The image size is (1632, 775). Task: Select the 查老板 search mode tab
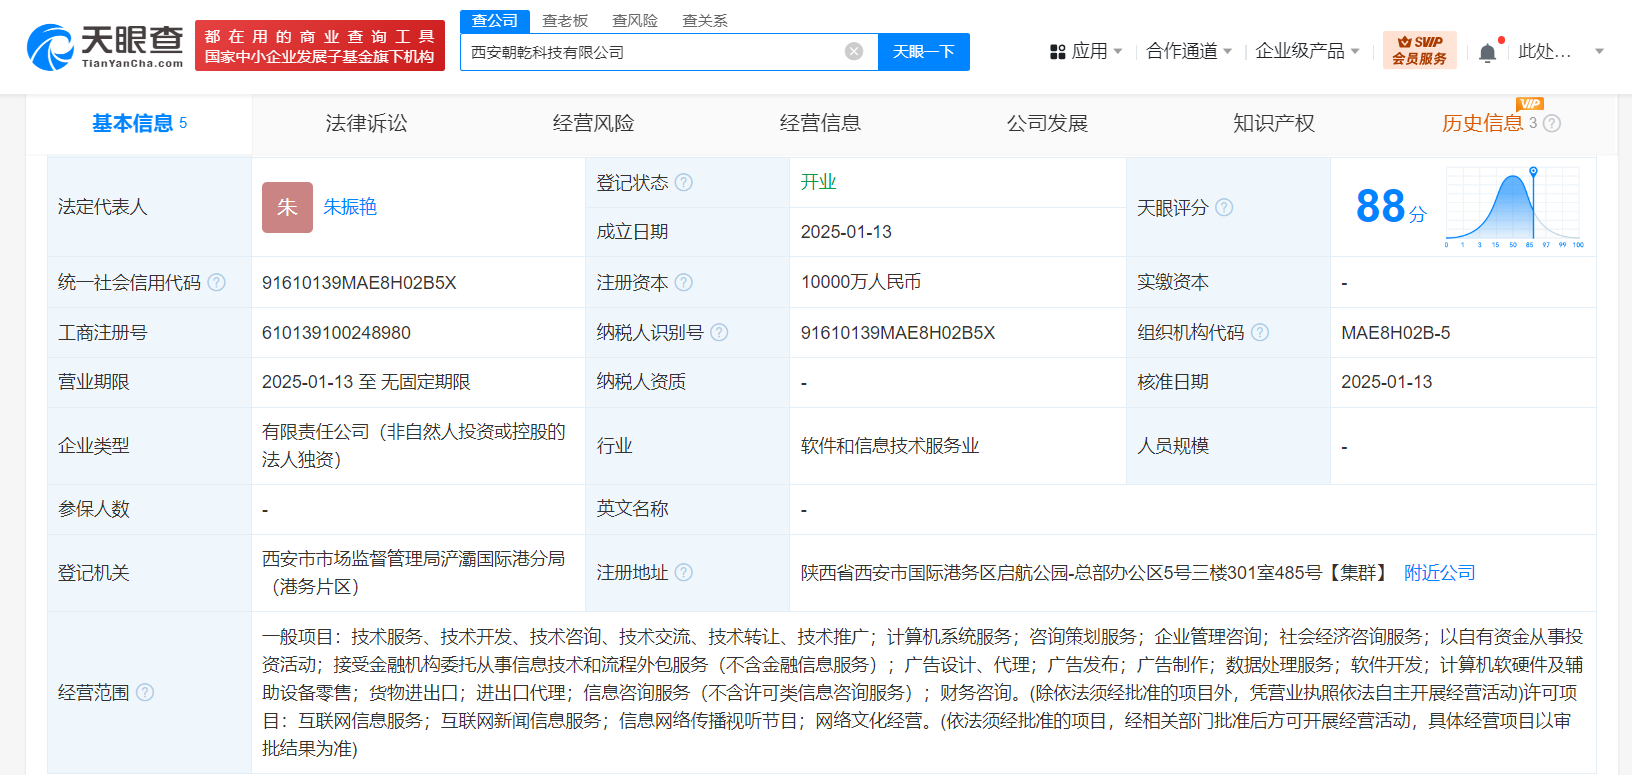pos(565,20)
